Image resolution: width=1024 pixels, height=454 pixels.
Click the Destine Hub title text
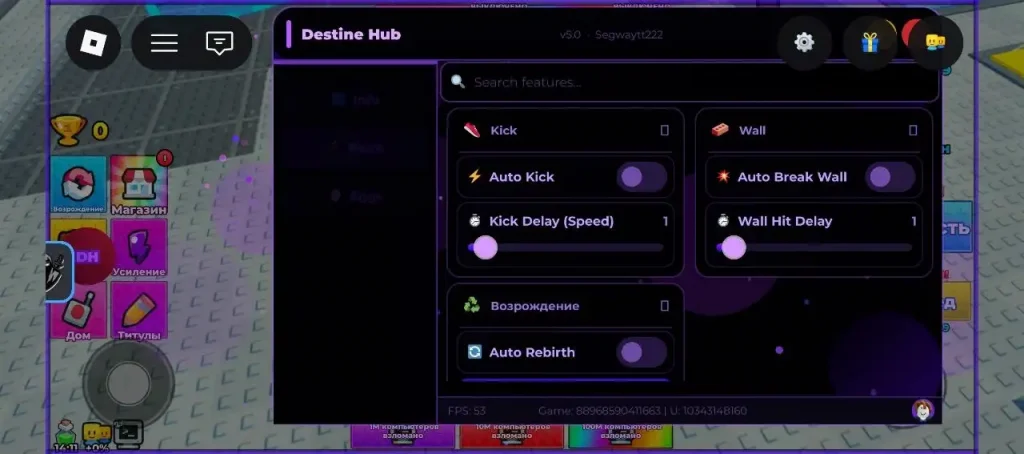click(x=351, y=34)
